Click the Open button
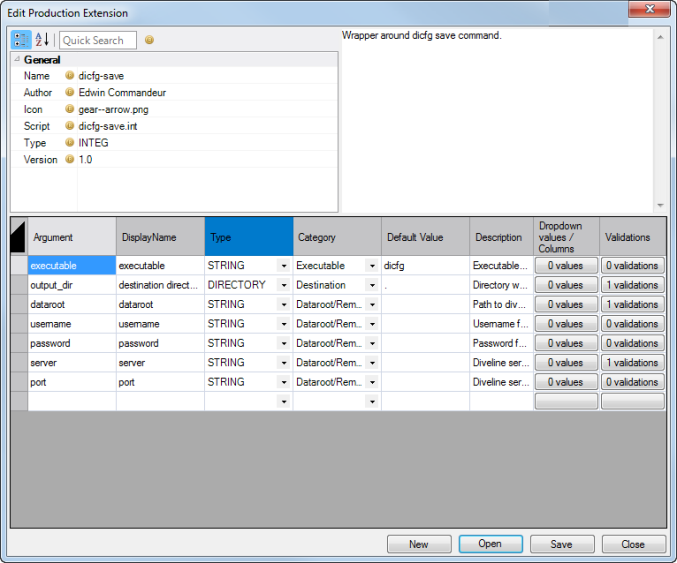Screen dimensions: 677x563 click(x=490, y=544)
